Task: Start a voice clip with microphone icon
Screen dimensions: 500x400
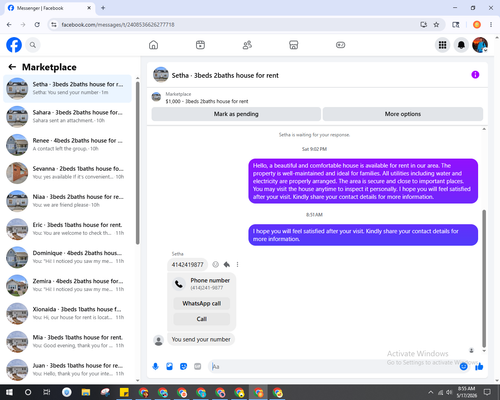Action: [x=155, y=367]
